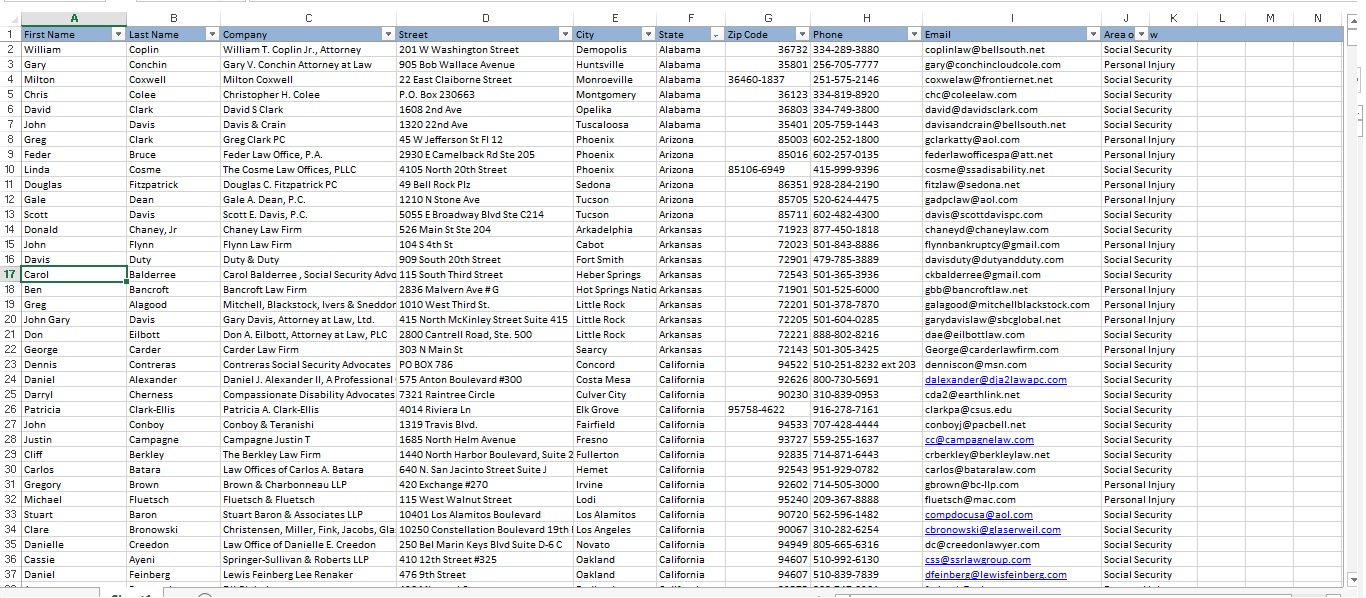Open the sorted State filter button

[714, 35]
